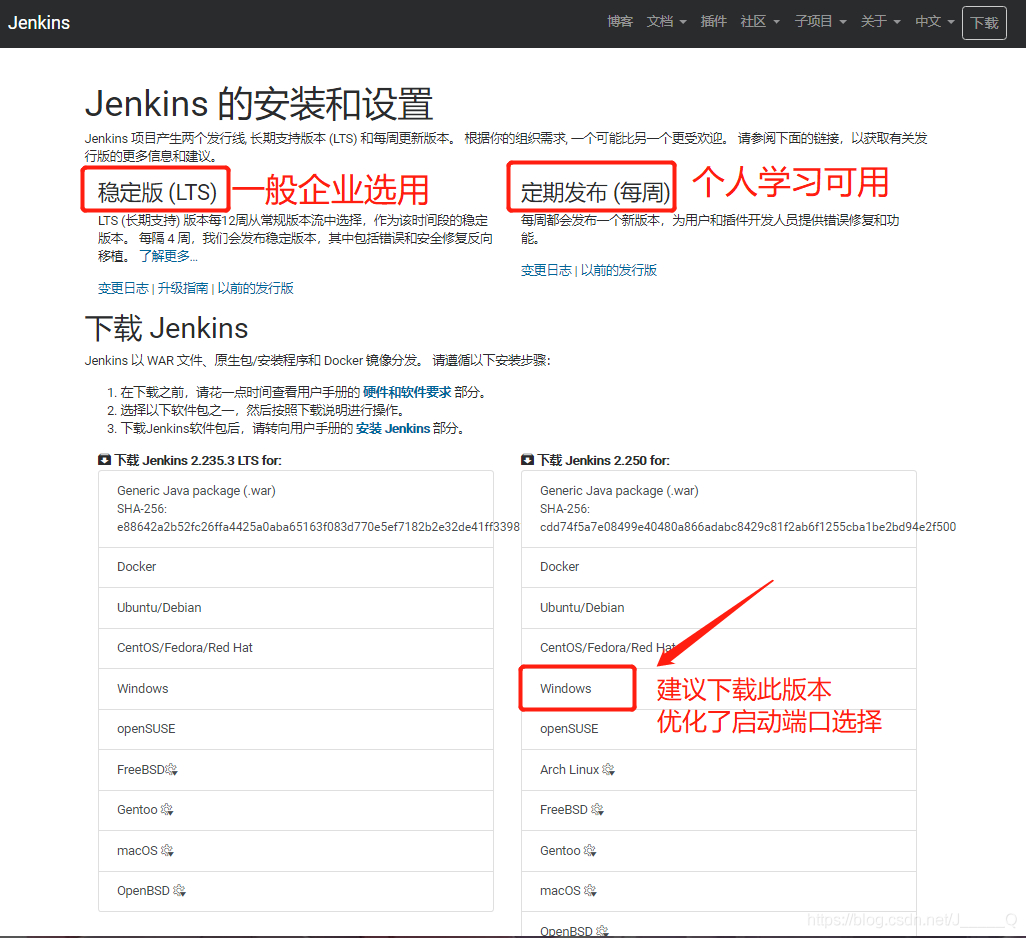Select LTS Generic Java package (.war)
1026x938 pixels.
tap(296, 509)
